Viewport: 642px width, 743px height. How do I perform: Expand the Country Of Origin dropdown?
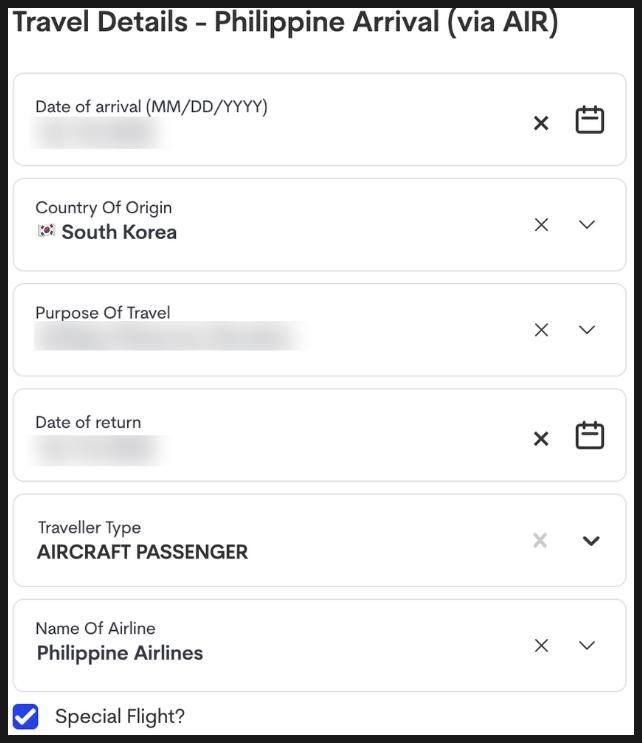[587, 225]
